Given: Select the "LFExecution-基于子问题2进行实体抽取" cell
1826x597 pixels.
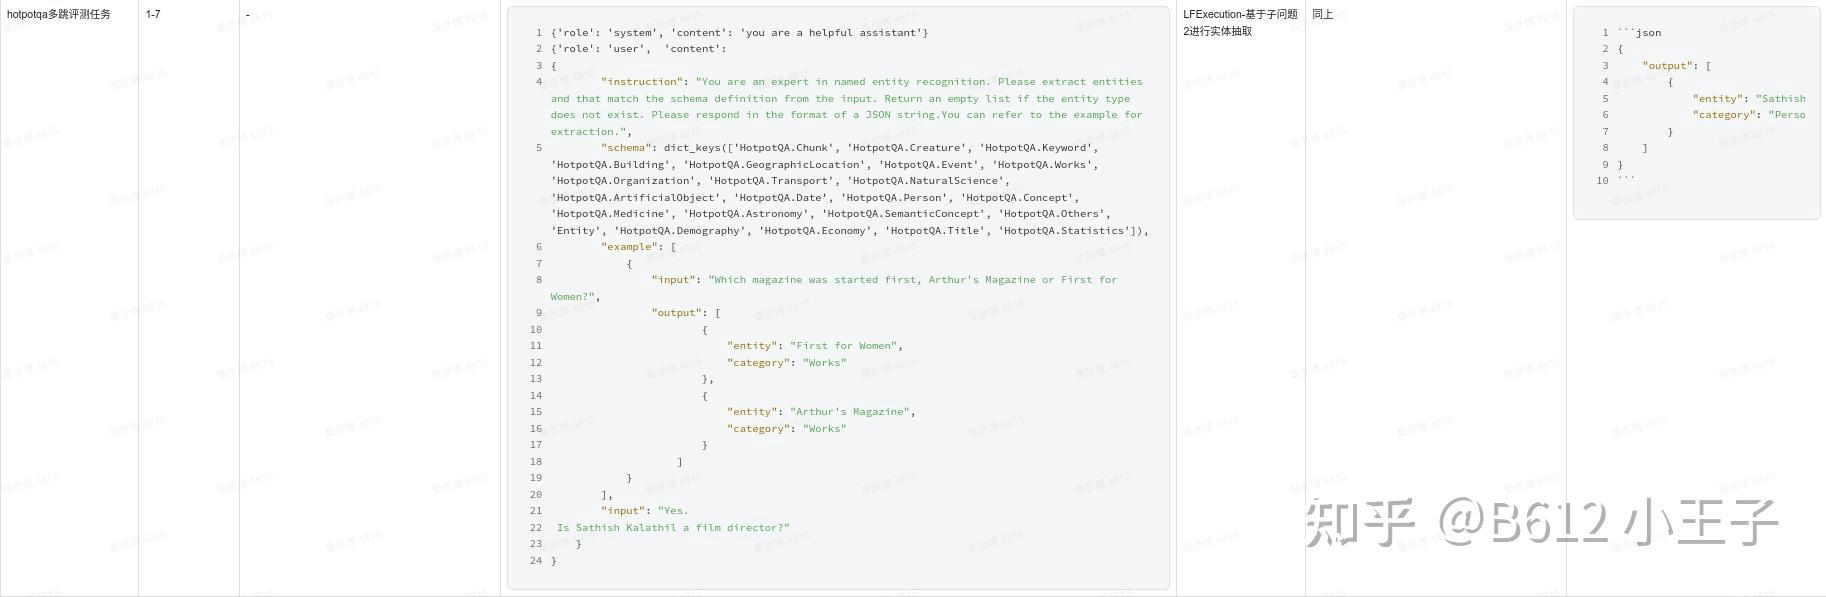Looking at the screenshot, I should (1240, 23).
